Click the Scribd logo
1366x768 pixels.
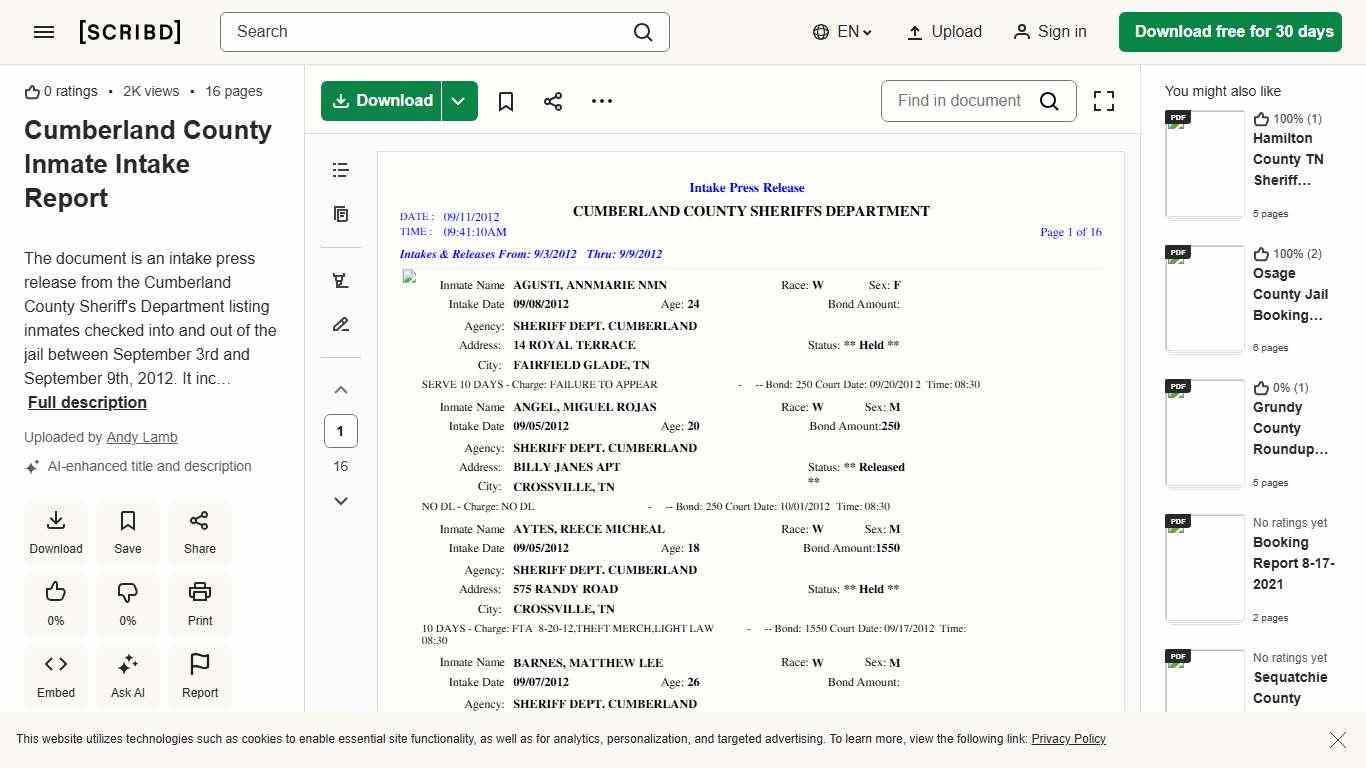[x=129, y=31]
